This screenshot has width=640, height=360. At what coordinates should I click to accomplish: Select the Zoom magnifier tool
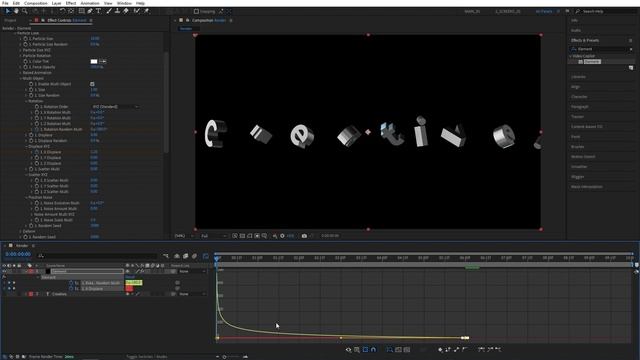(24, 11)
